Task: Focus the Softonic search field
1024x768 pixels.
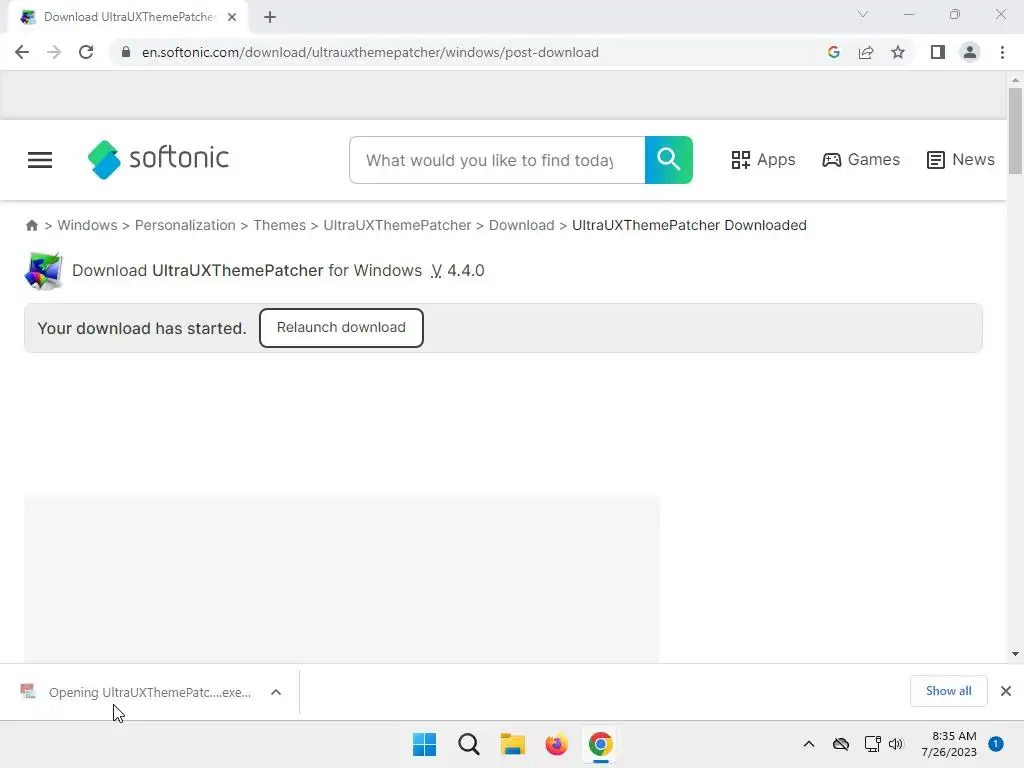Action: [497, 160]
